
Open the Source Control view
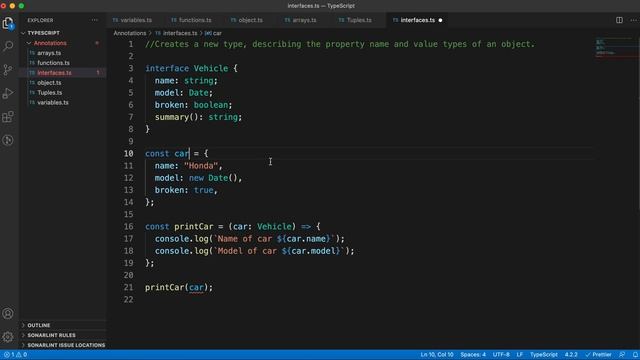[x=8, y=70]
